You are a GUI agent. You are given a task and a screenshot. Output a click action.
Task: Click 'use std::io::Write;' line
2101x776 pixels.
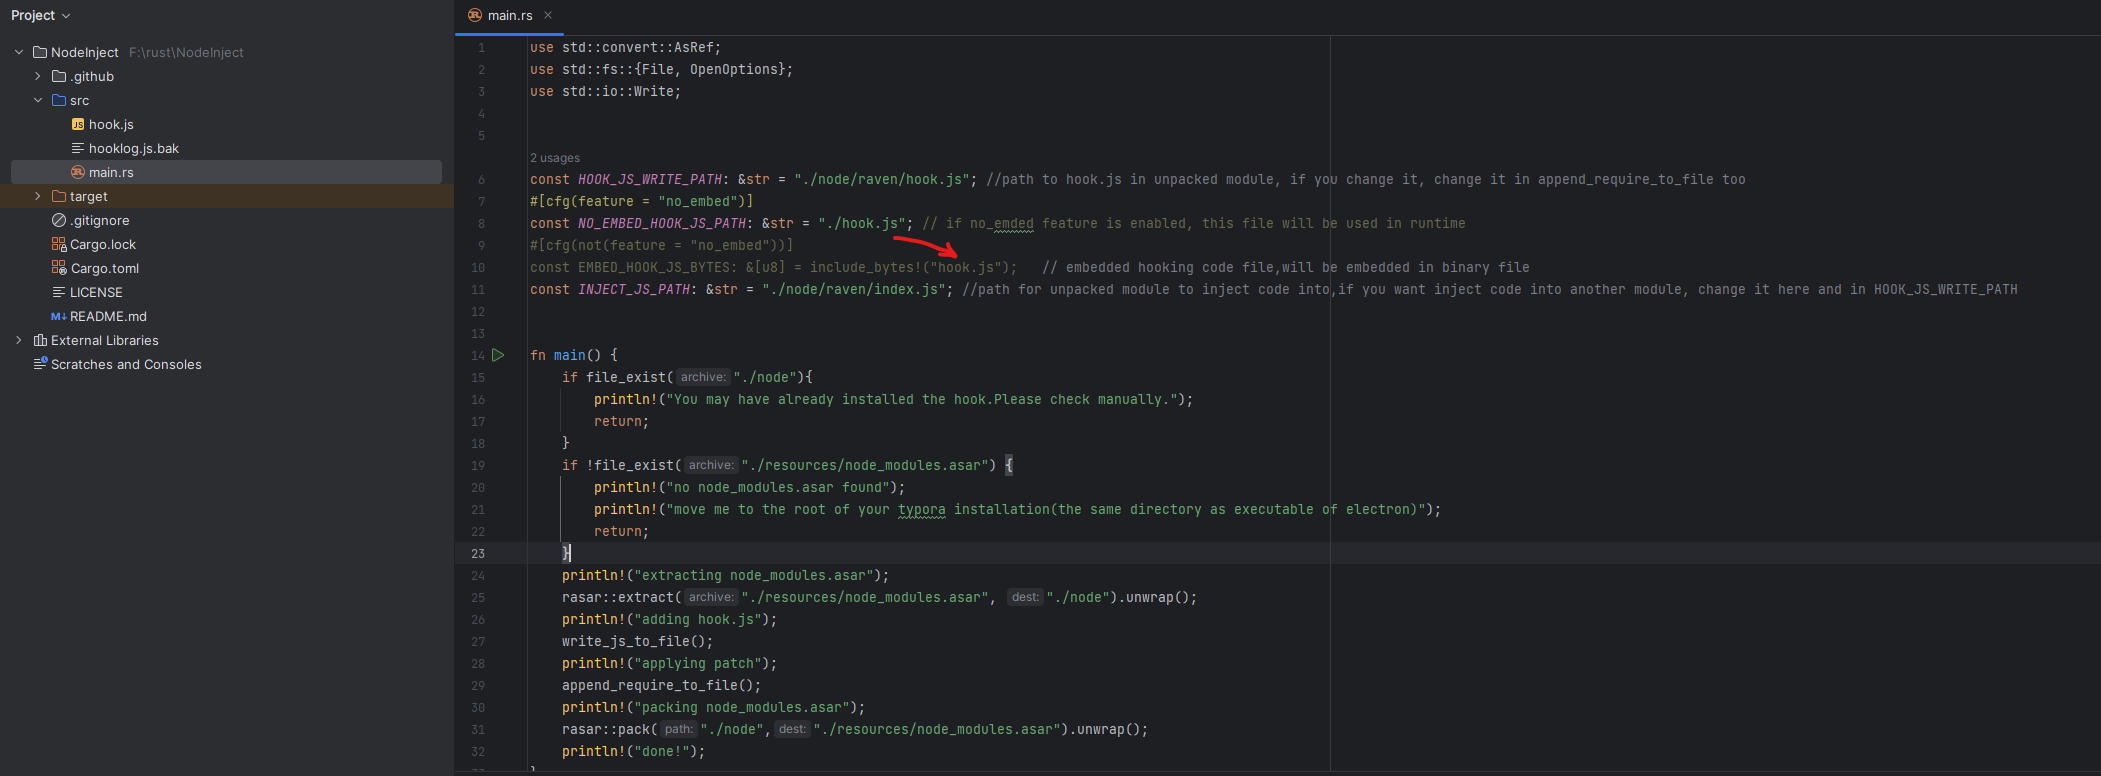(606, 92)
